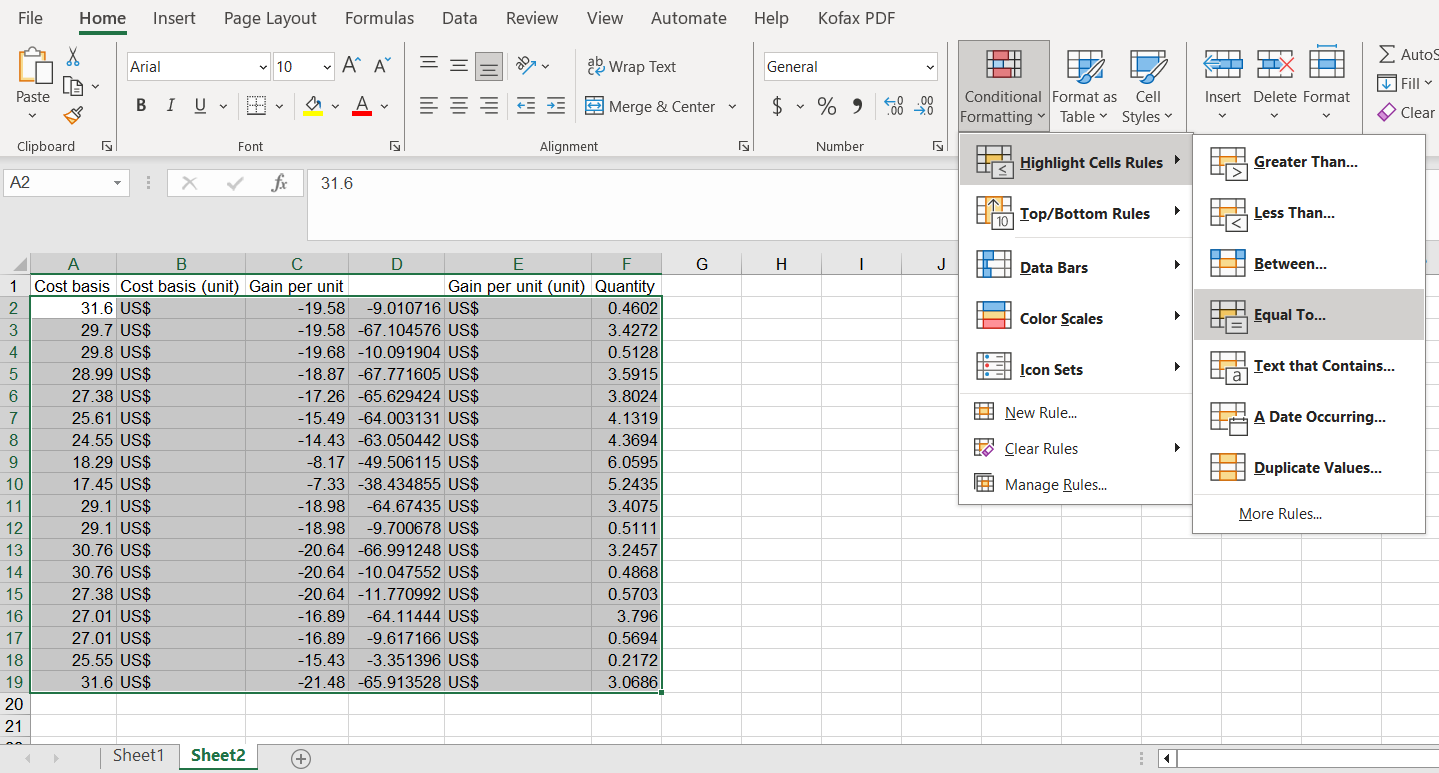Open the Arial font name dropdown
This screenshot has width=1439, height=773.
263,67
